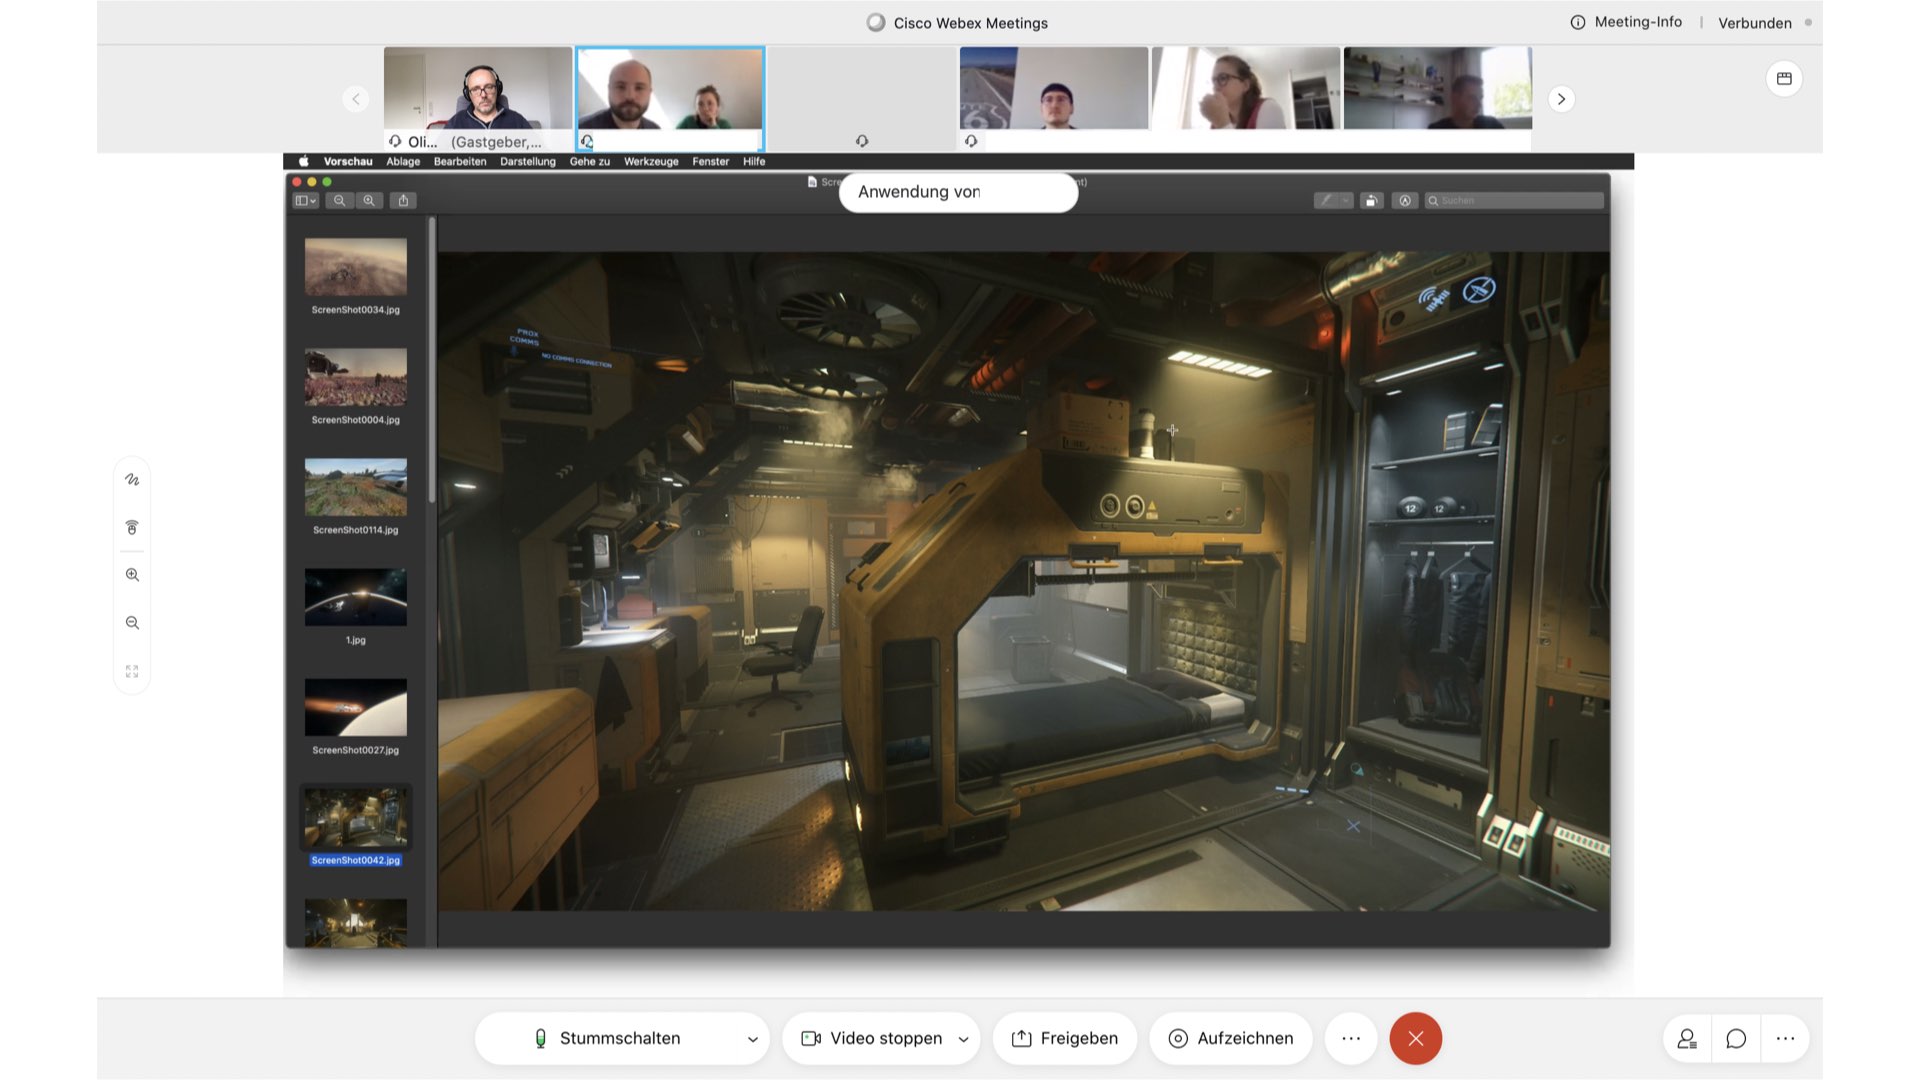Click zoom in in Vorschau toolbar

pos(369,201)
